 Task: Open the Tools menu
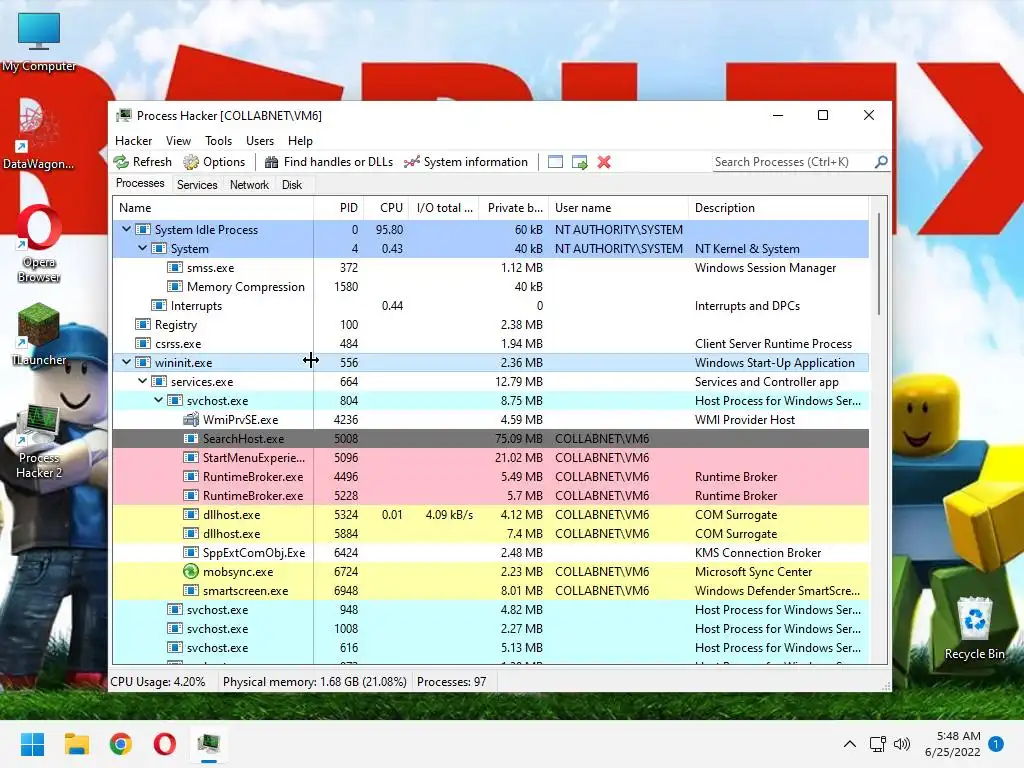(218, 140)
